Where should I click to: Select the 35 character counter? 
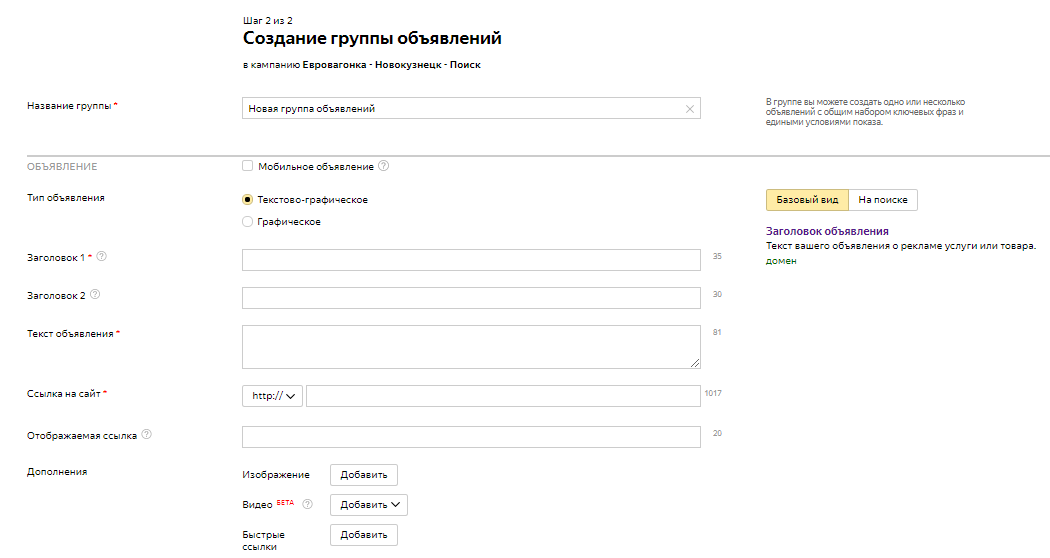(x=717, y=256)
